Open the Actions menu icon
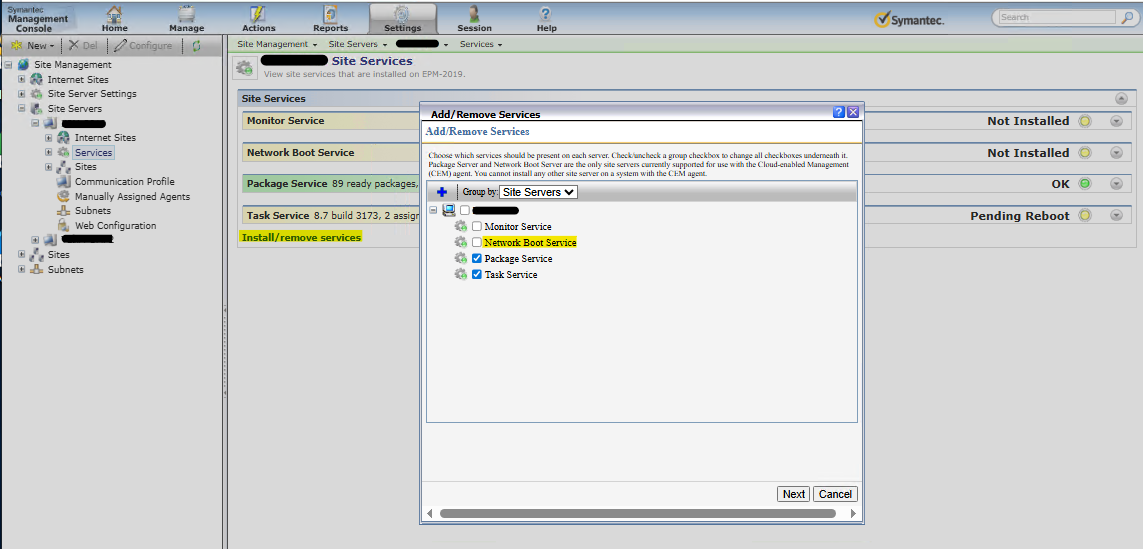The height and width of the screenshot is (549, 1143). [x=258, y=14]
